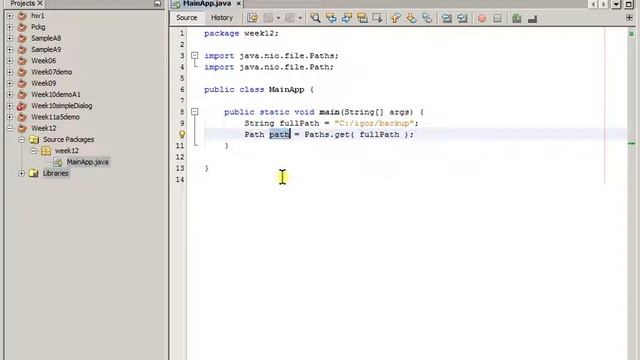Minimize the Projects panel

coord(157,3)
